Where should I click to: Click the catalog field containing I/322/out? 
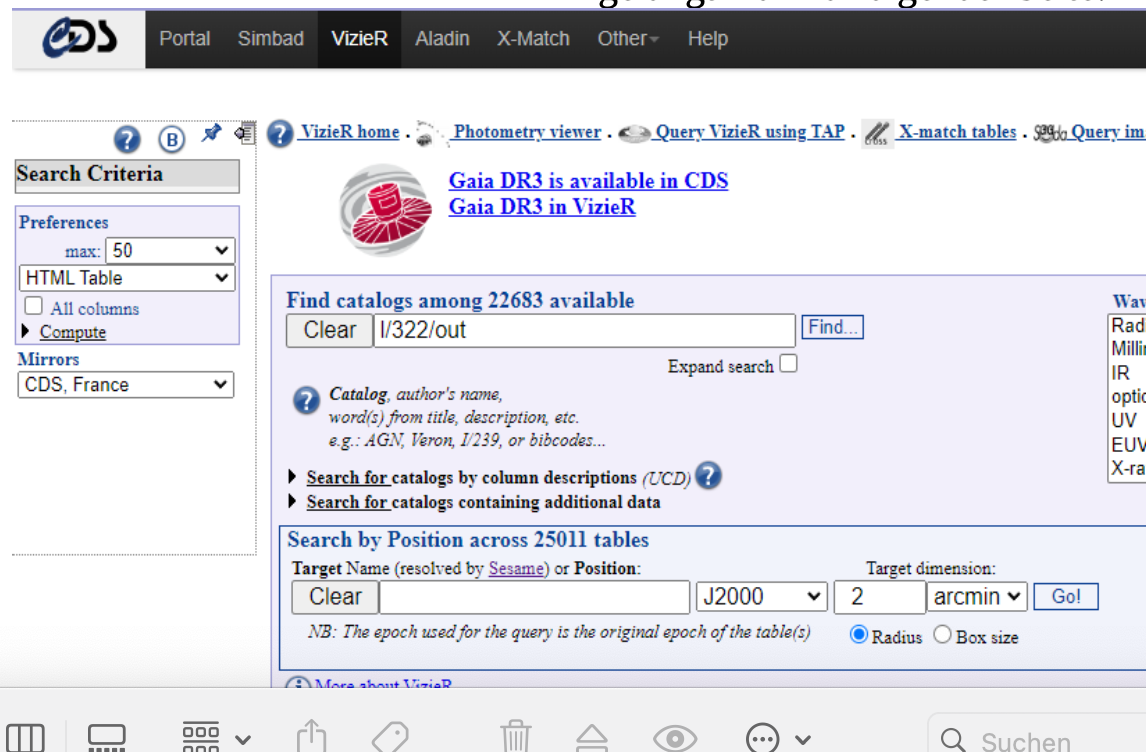[x=584, y=330]
